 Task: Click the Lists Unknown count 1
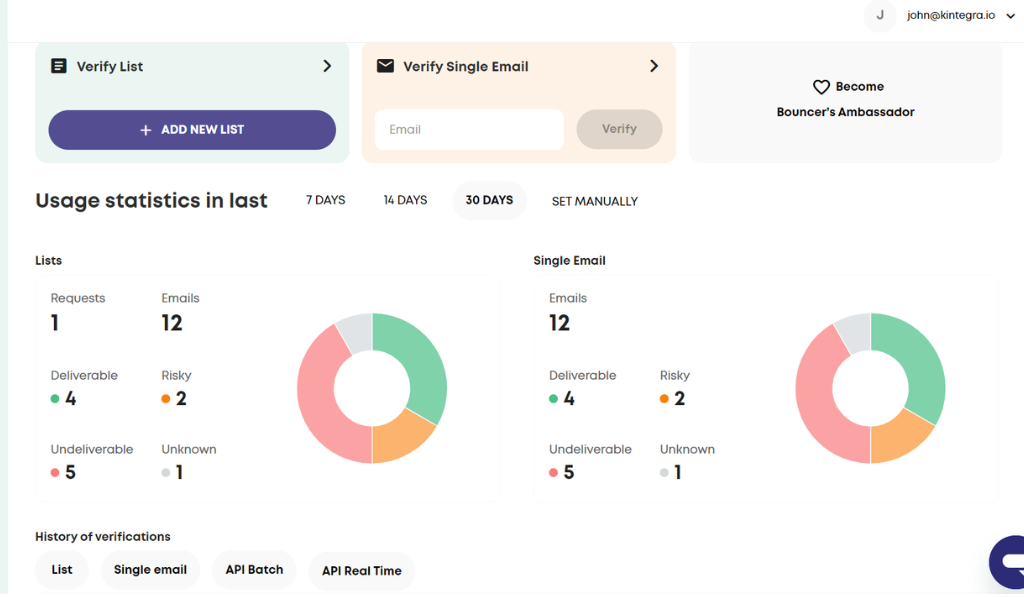[180, 472]
